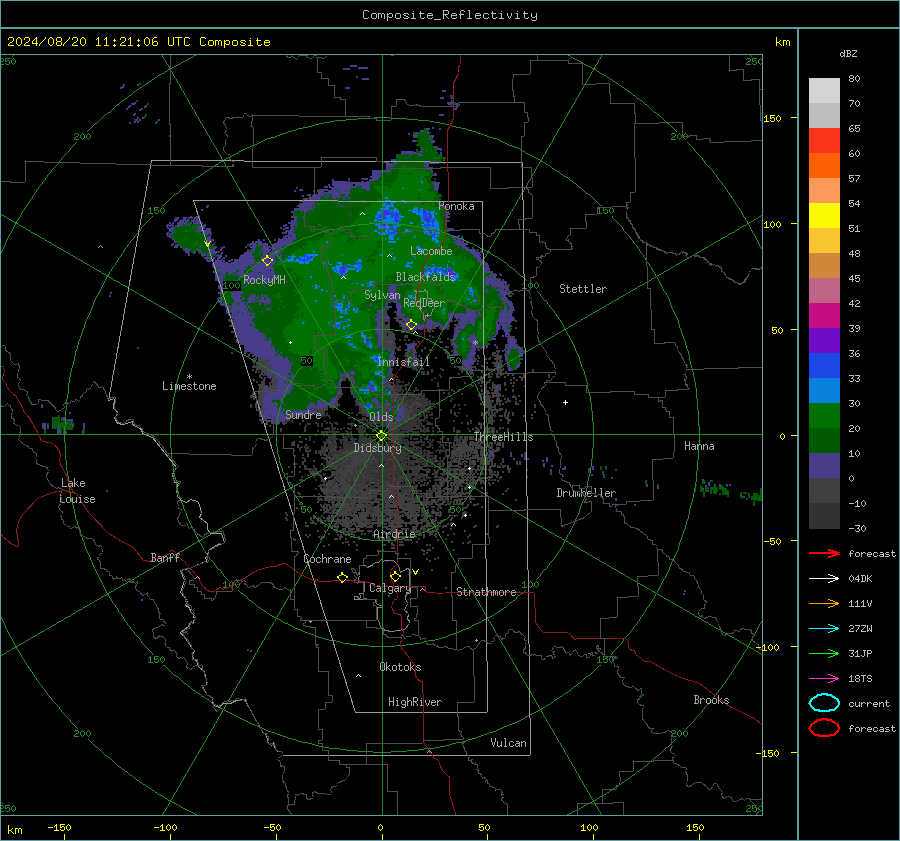Click radar-center diamond marker above Didsbury

[x=382, y=436]
